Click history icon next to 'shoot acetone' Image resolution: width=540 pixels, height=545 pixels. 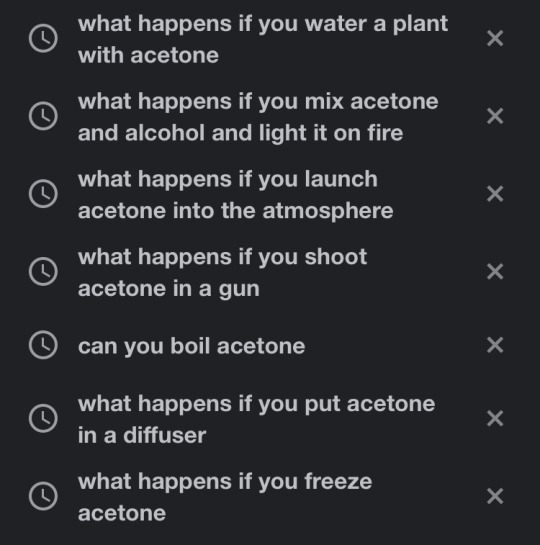coord(43,271)
